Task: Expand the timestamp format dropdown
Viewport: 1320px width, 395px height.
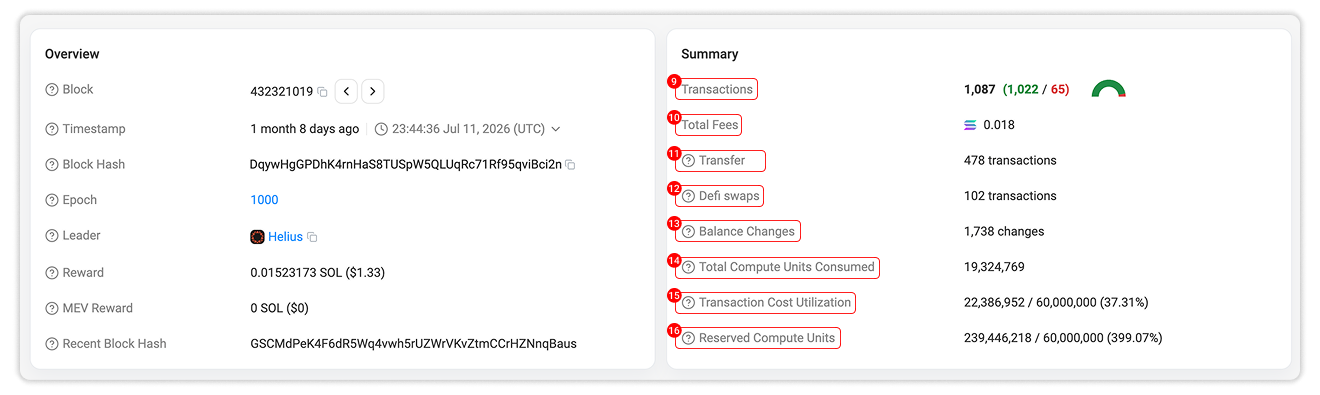Action: tap(556, 129)
